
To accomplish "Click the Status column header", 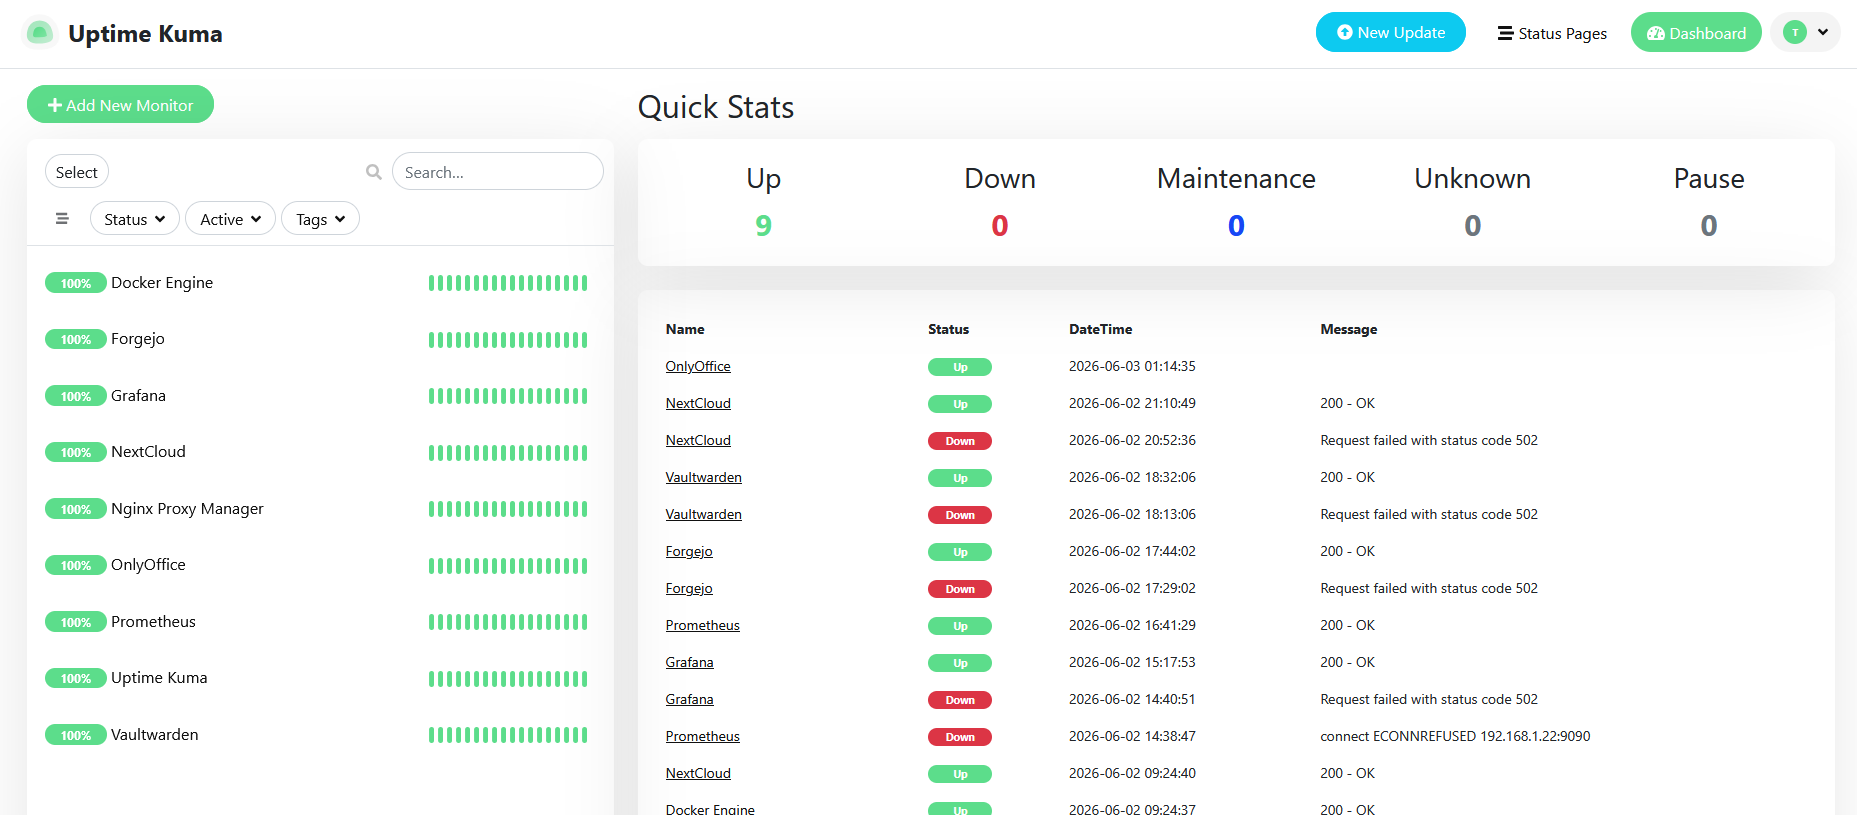I will (948, 329).
